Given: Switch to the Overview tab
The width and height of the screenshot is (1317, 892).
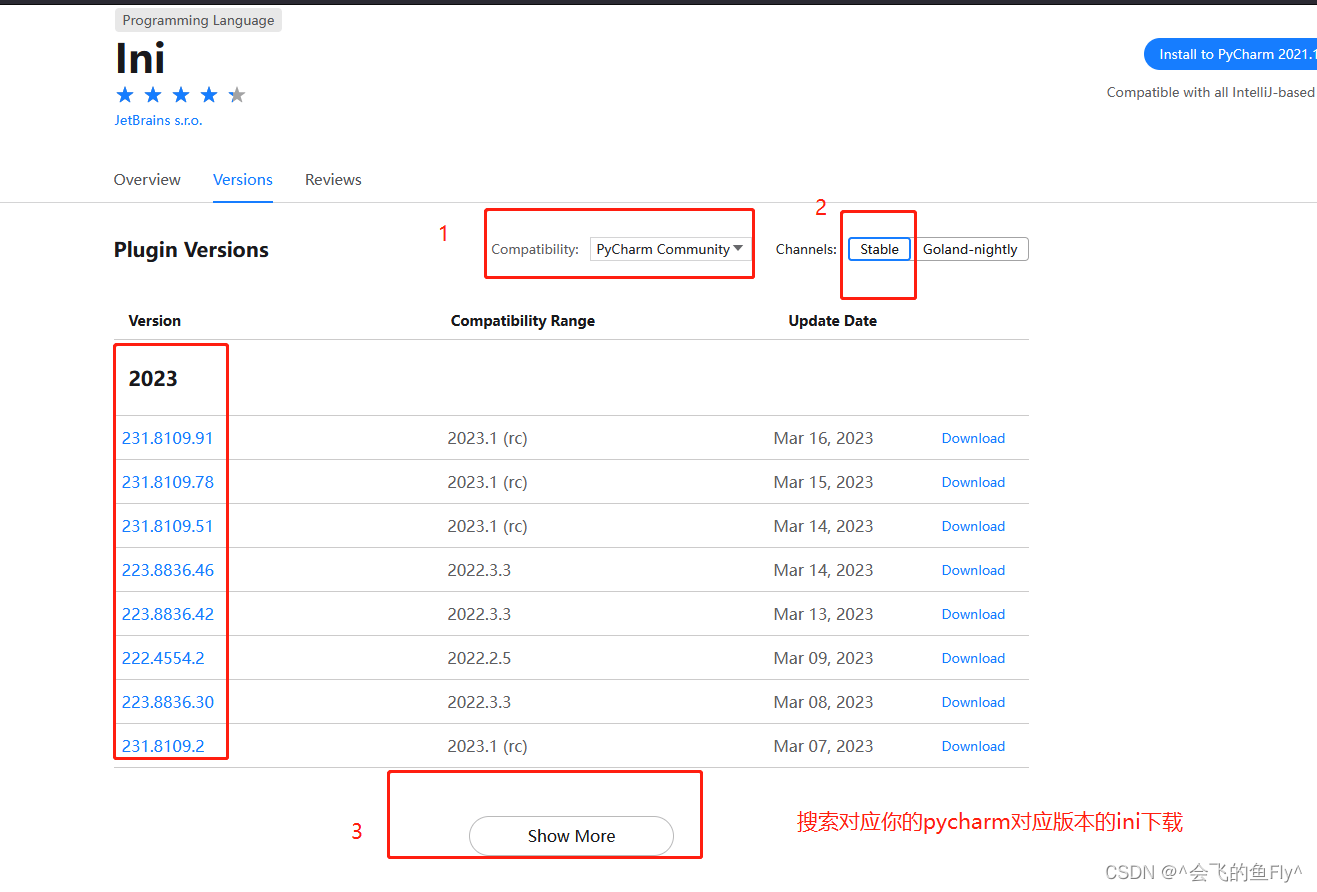Looking at the screenshot, I should pos(147,180).
